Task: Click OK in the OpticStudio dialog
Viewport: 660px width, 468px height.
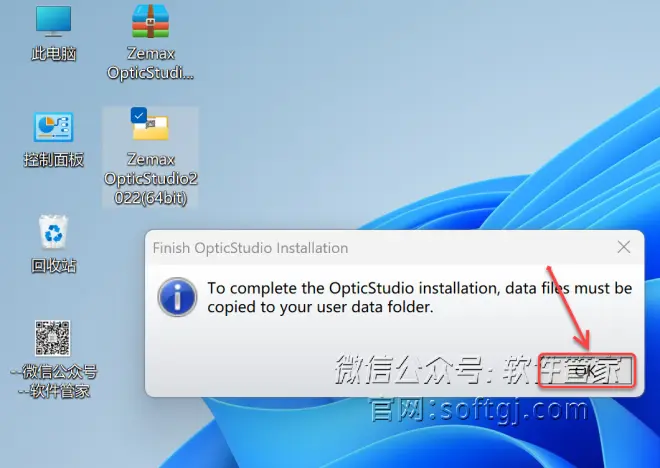Action: tap(586, 370)
